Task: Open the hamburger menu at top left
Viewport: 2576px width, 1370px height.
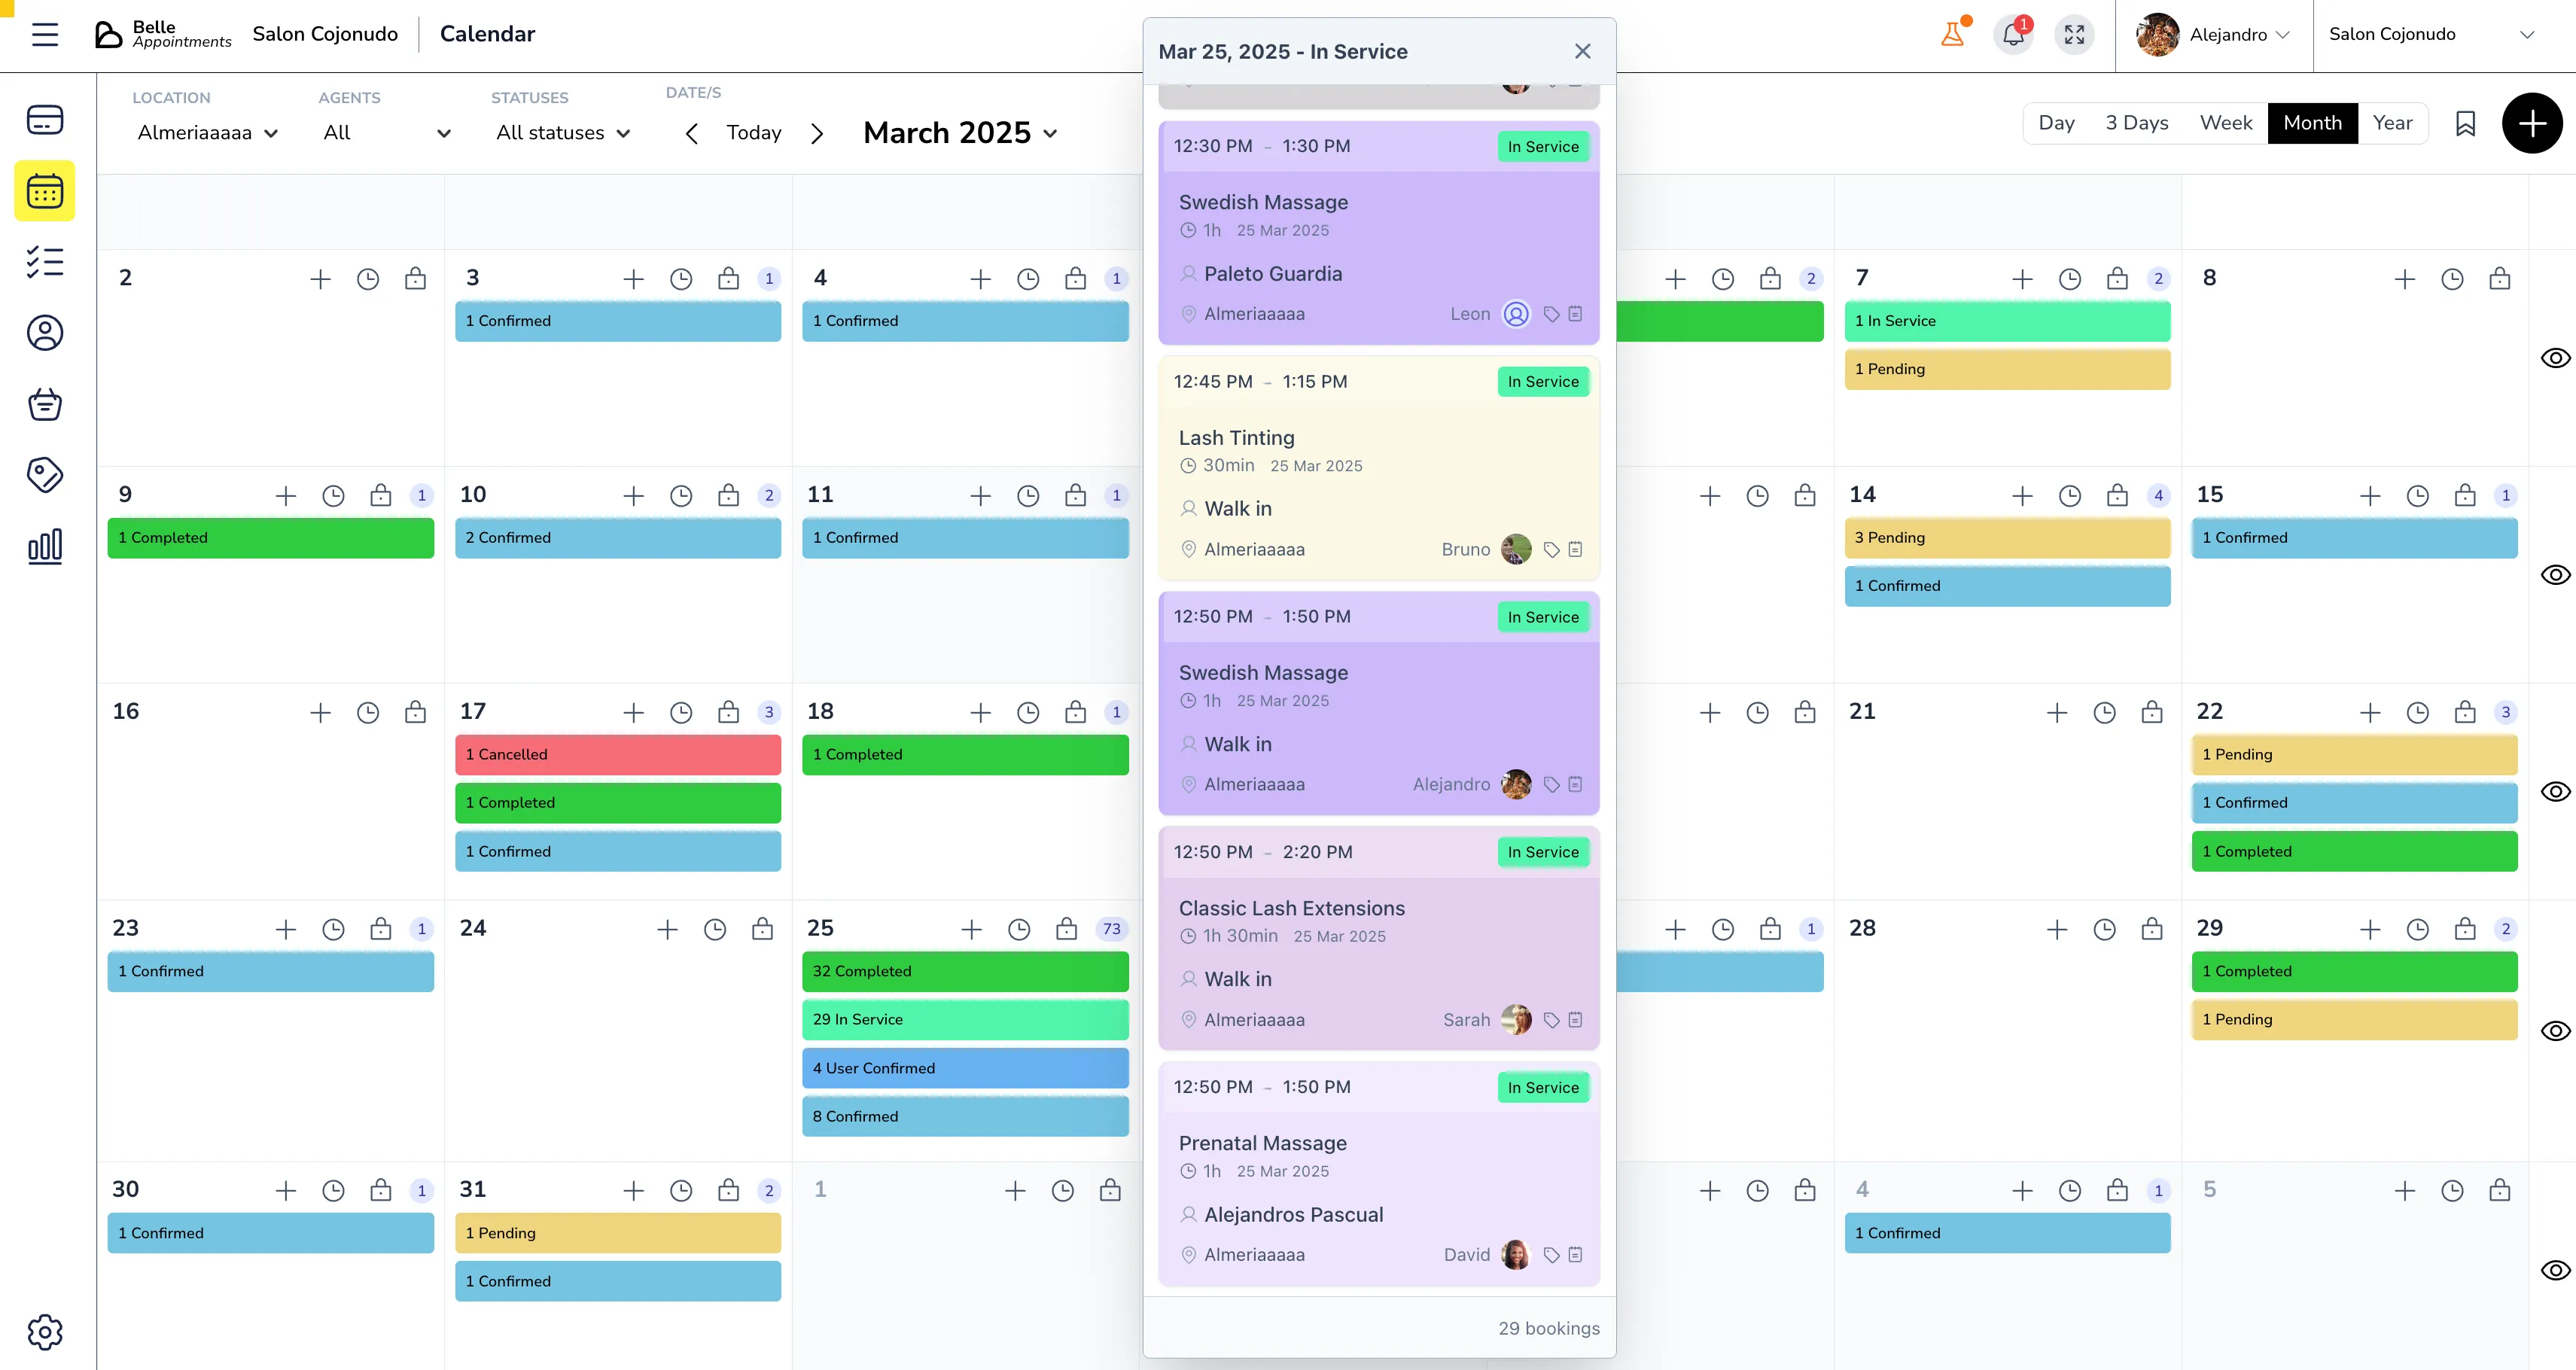Action: click(44, 34)
